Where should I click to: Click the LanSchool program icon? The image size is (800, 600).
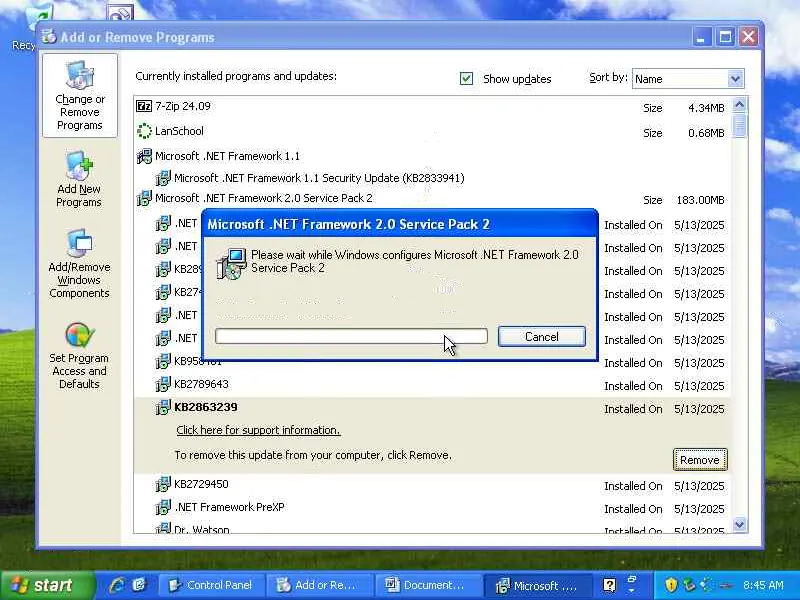point(144,131)
